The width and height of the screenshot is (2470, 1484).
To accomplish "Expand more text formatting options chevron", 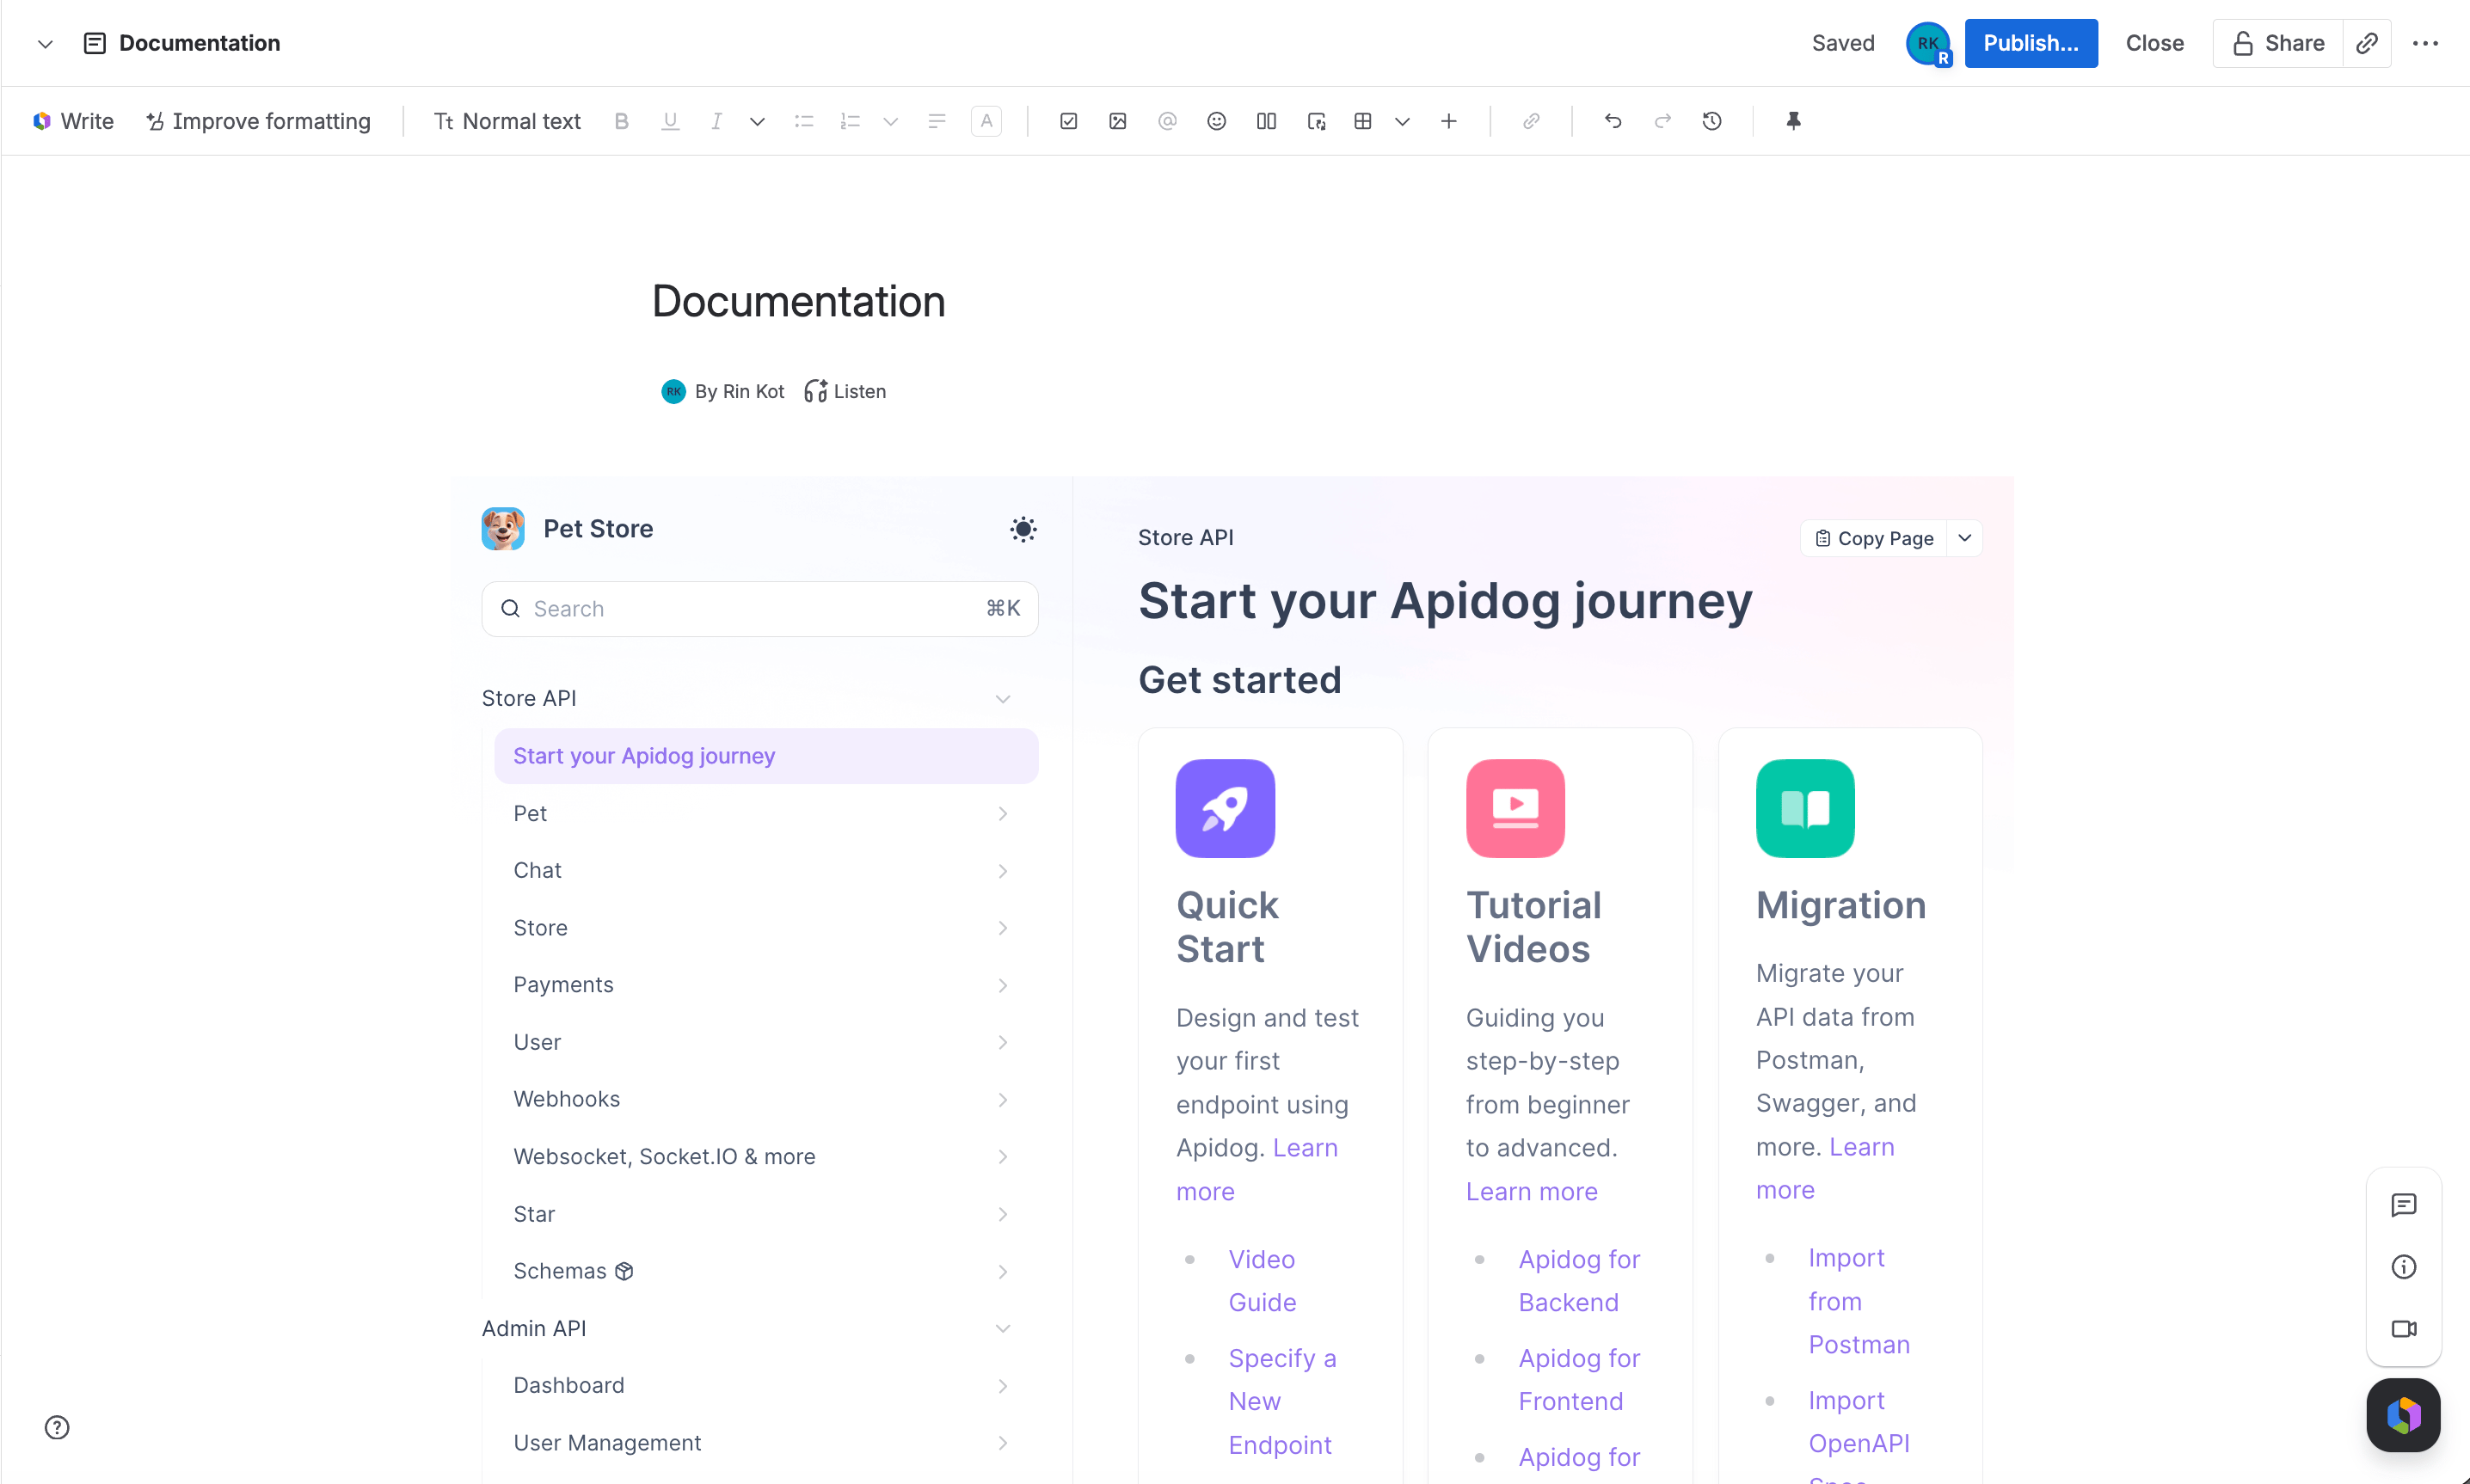I will (757, 121).
